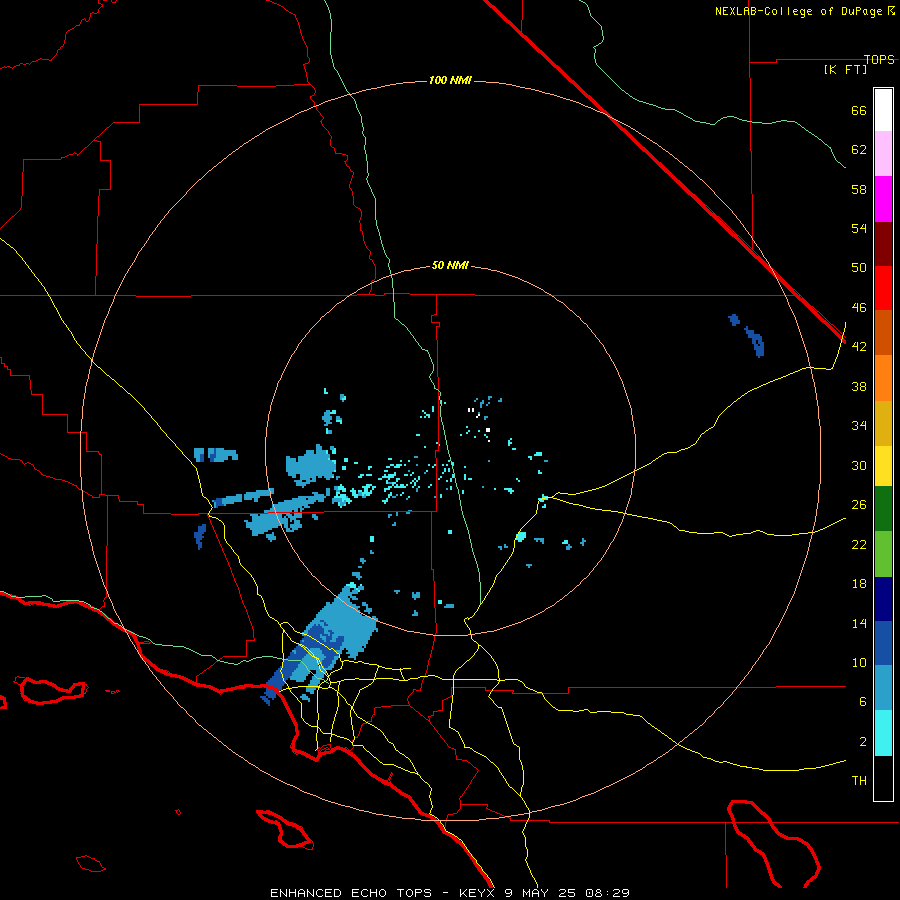
Task: Click the legend value "30"
Action: [859, 465]
